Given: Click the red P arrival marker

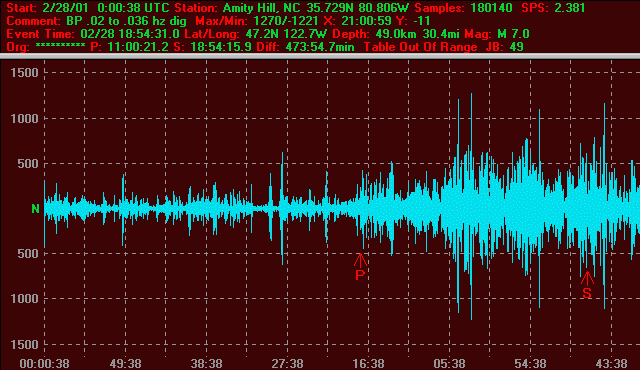Looking at the screenshot, I should (x=360, y=267).
